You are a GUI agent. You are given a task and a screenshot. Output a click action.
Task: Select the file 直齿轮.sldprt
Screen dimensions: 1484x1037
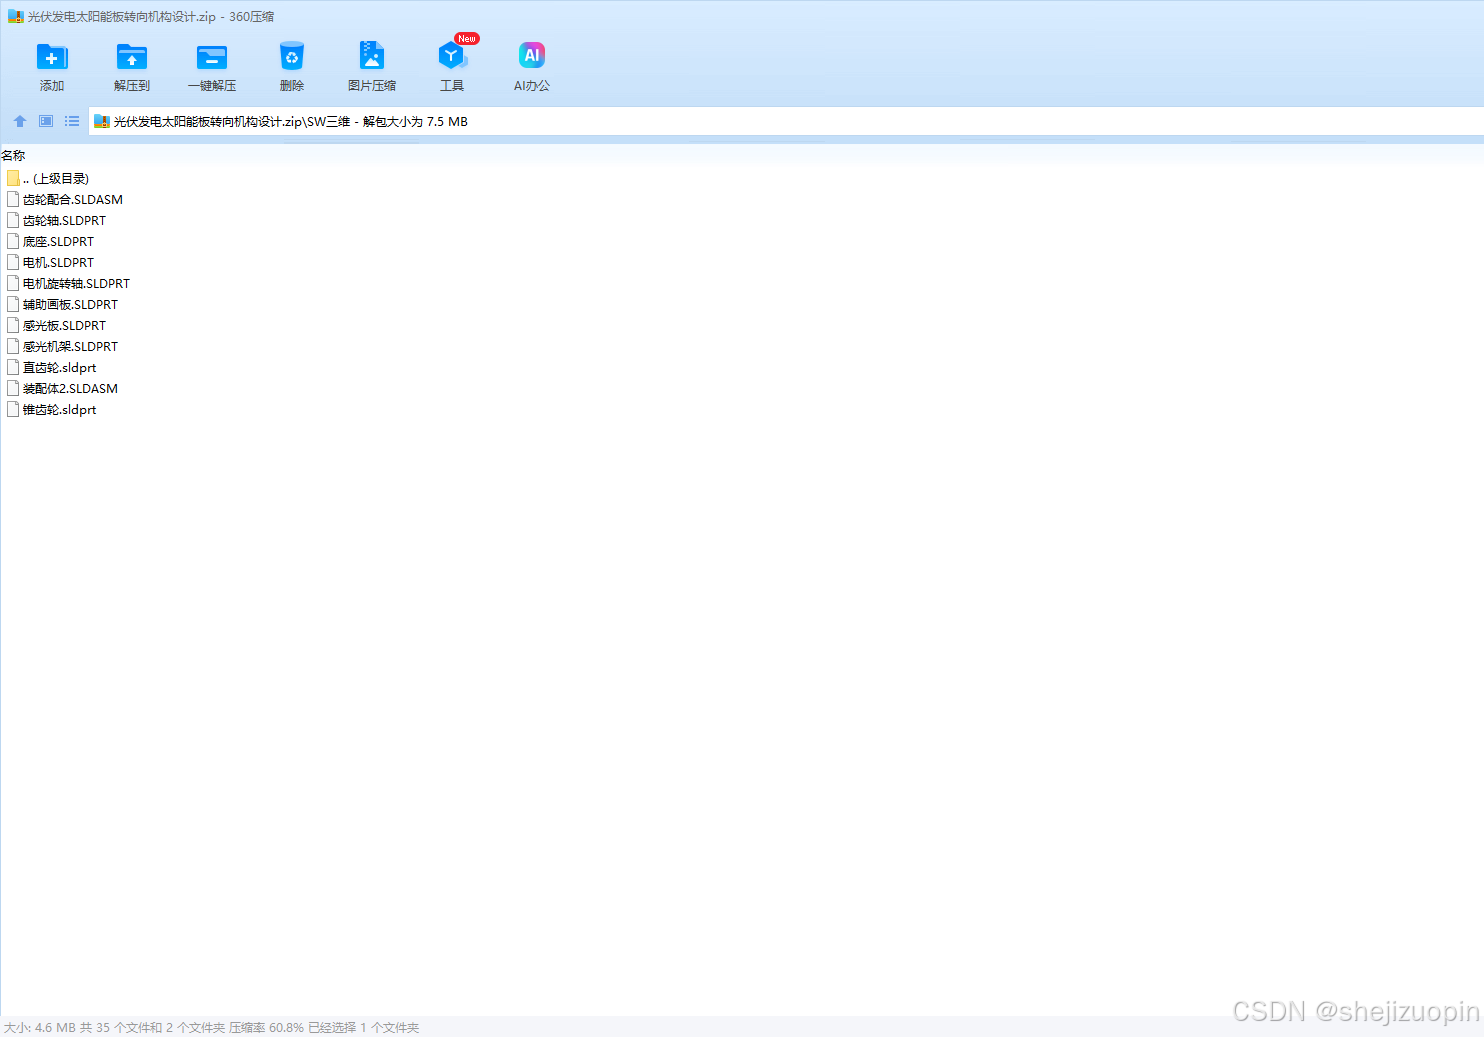point(60,368)
